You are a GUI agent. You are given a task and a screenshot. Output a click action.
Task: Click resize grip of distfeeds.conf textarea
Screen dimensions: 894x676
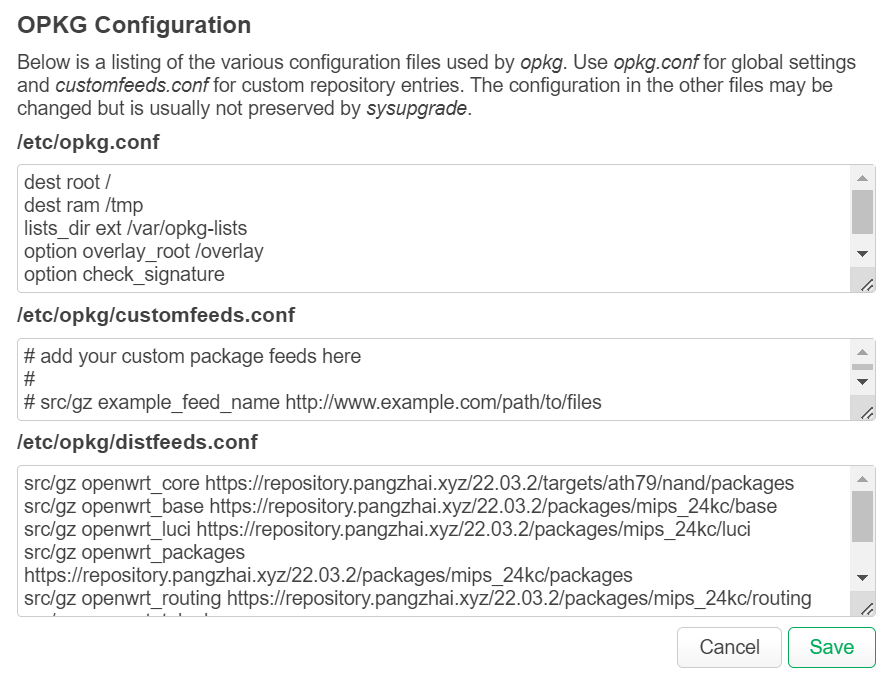pos(866,608)
